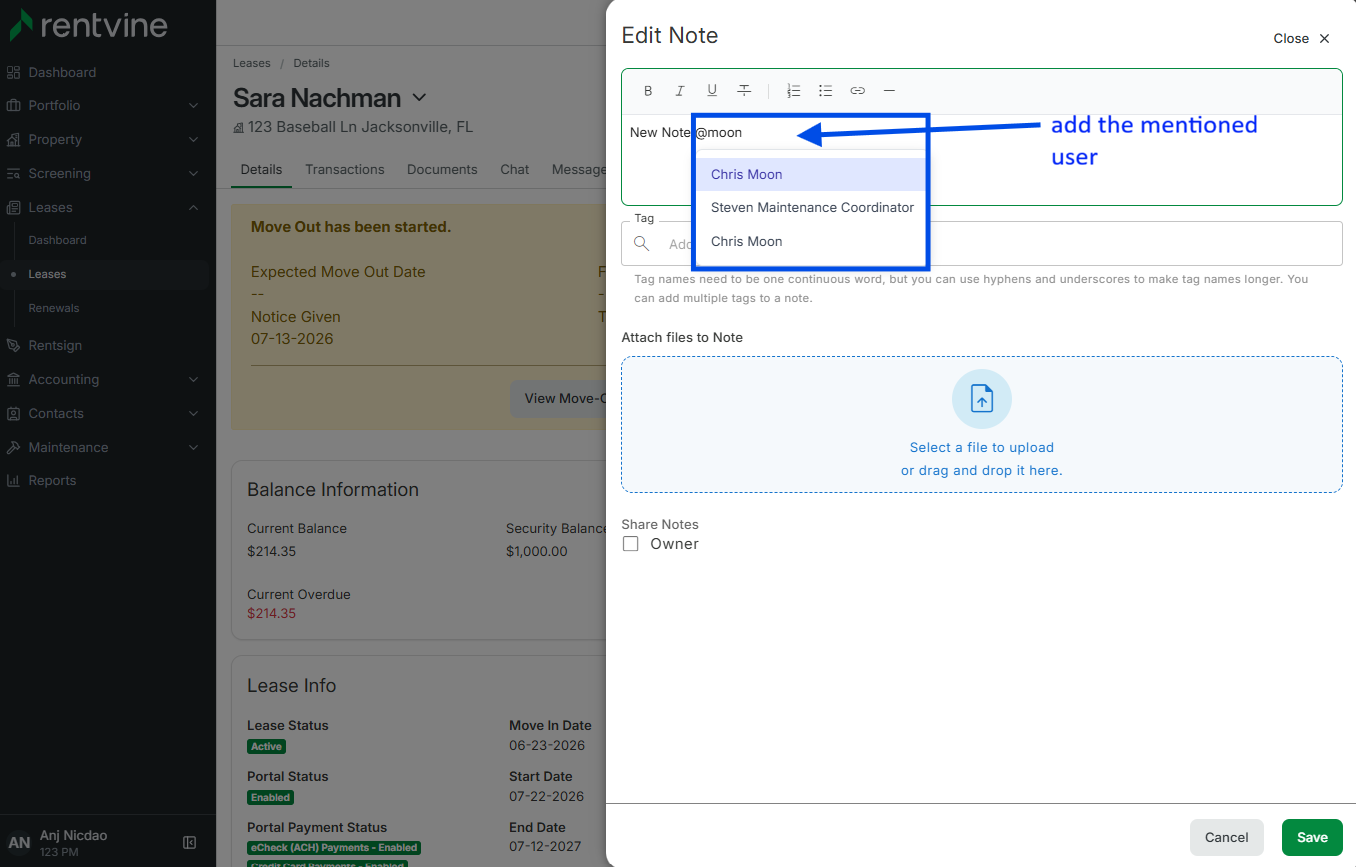1356x867 pixels.
Task: Click the Leases breadcrumb link
Action: coord(252,63)
